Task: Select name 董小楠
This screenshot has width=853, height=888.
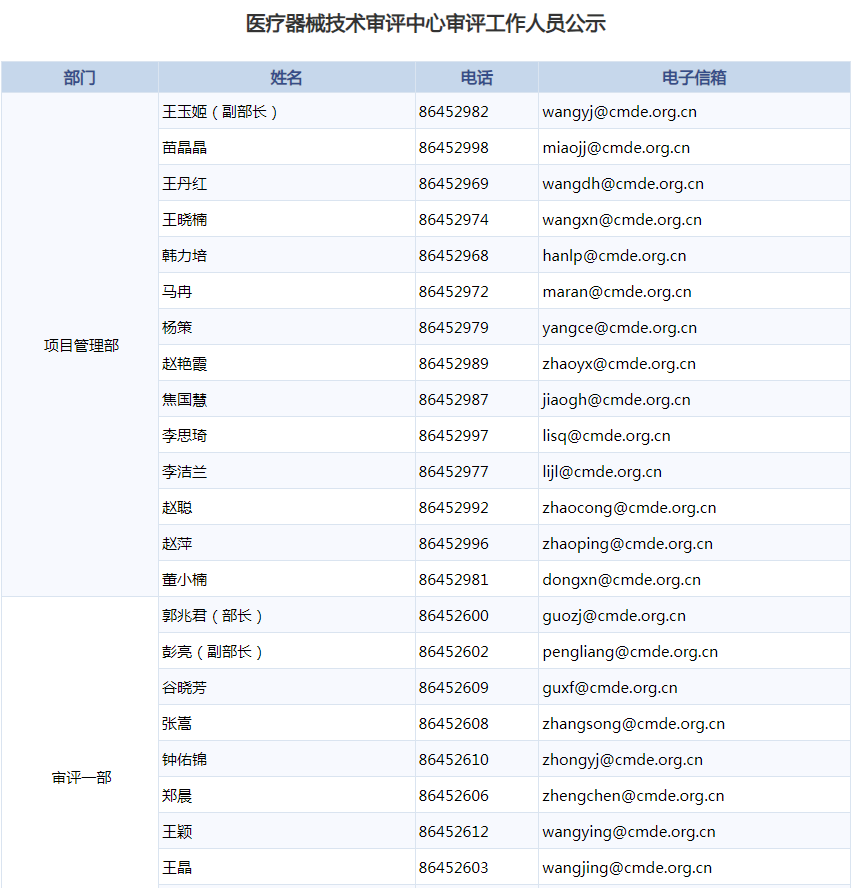Action: pos(185,579)
